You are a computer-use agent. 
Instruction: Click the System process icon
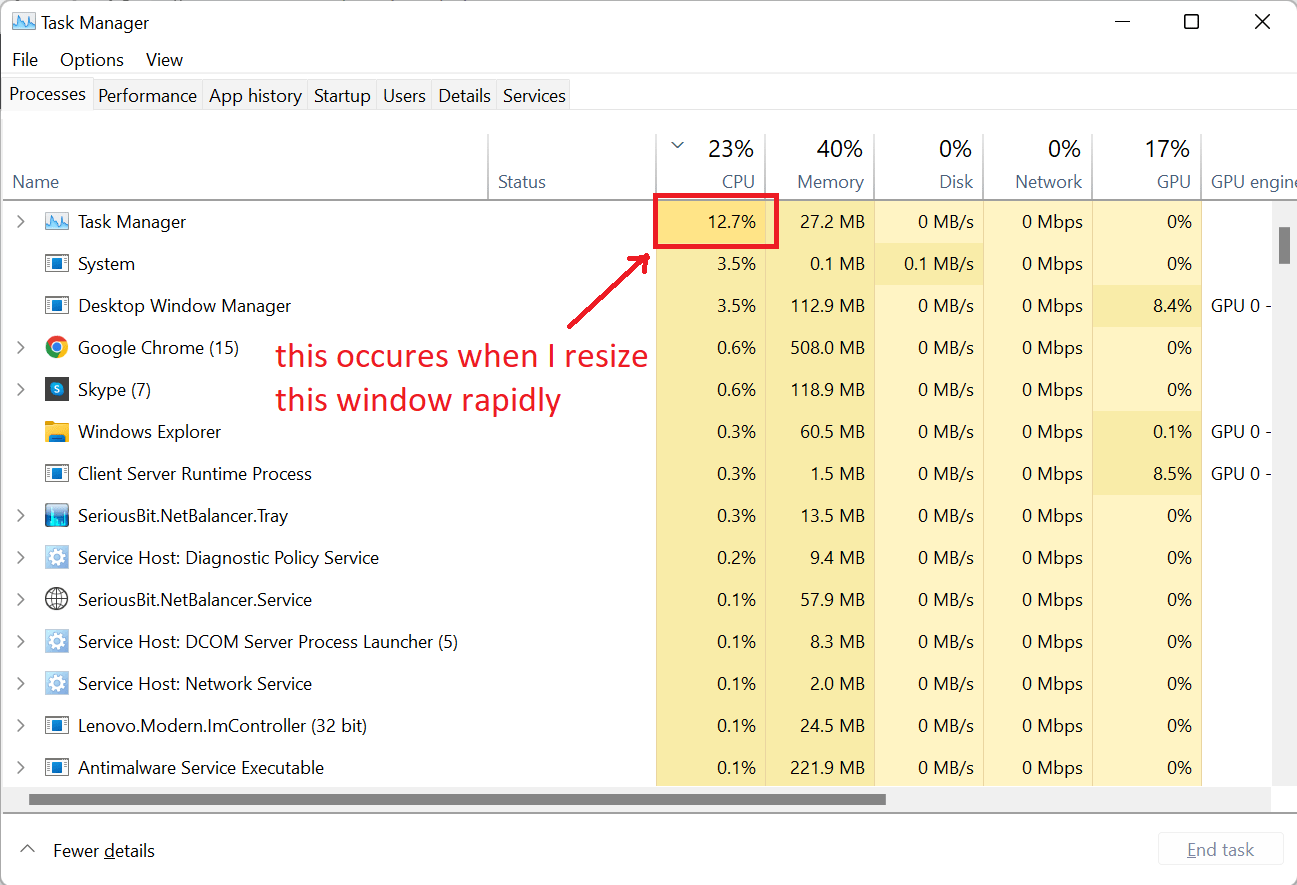click(x=56, y=264)
